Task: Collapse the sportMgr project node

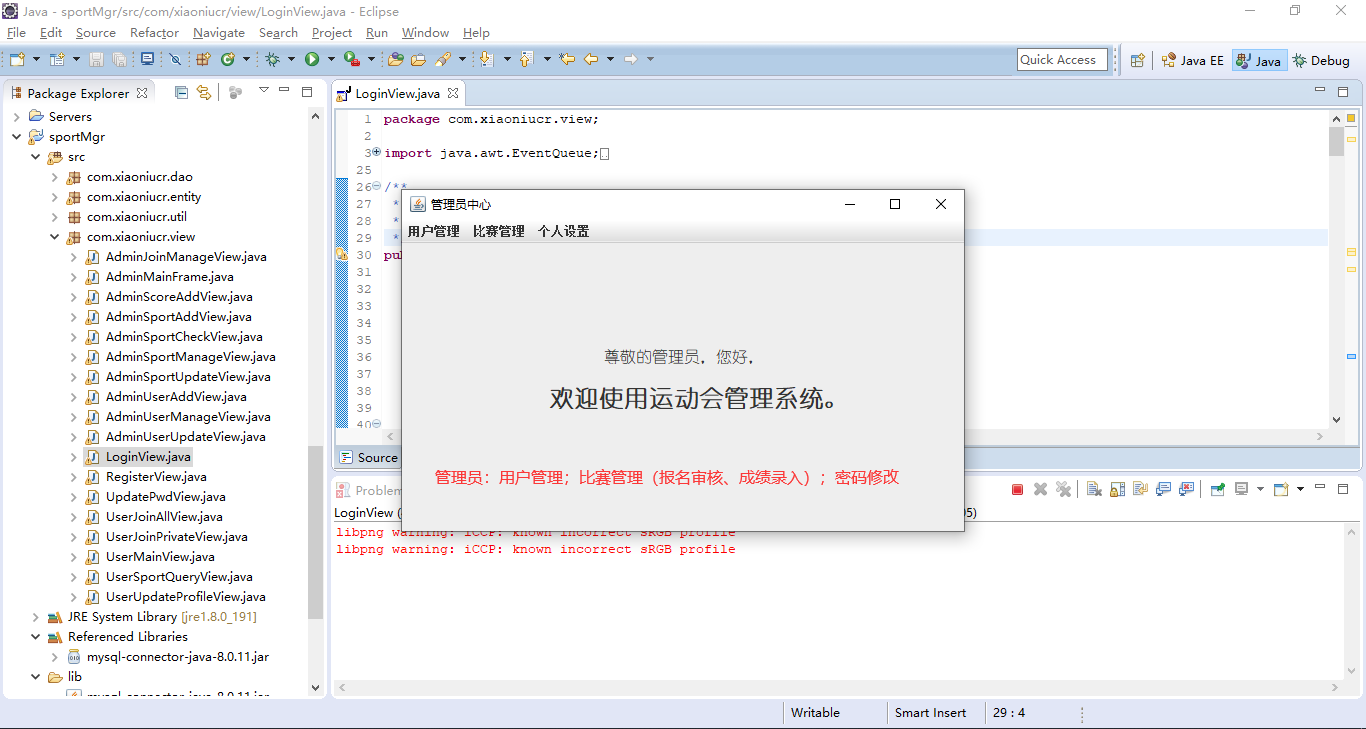Action: [x=16, y=137]
